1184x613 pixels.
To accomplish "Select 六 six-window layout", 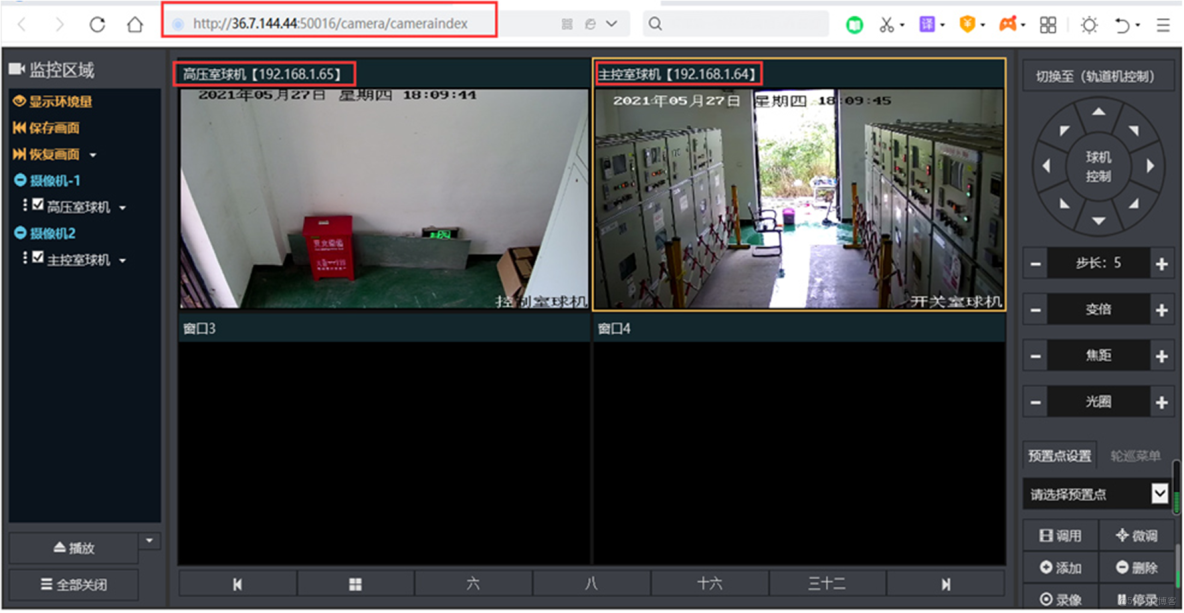I will [473, 584].
